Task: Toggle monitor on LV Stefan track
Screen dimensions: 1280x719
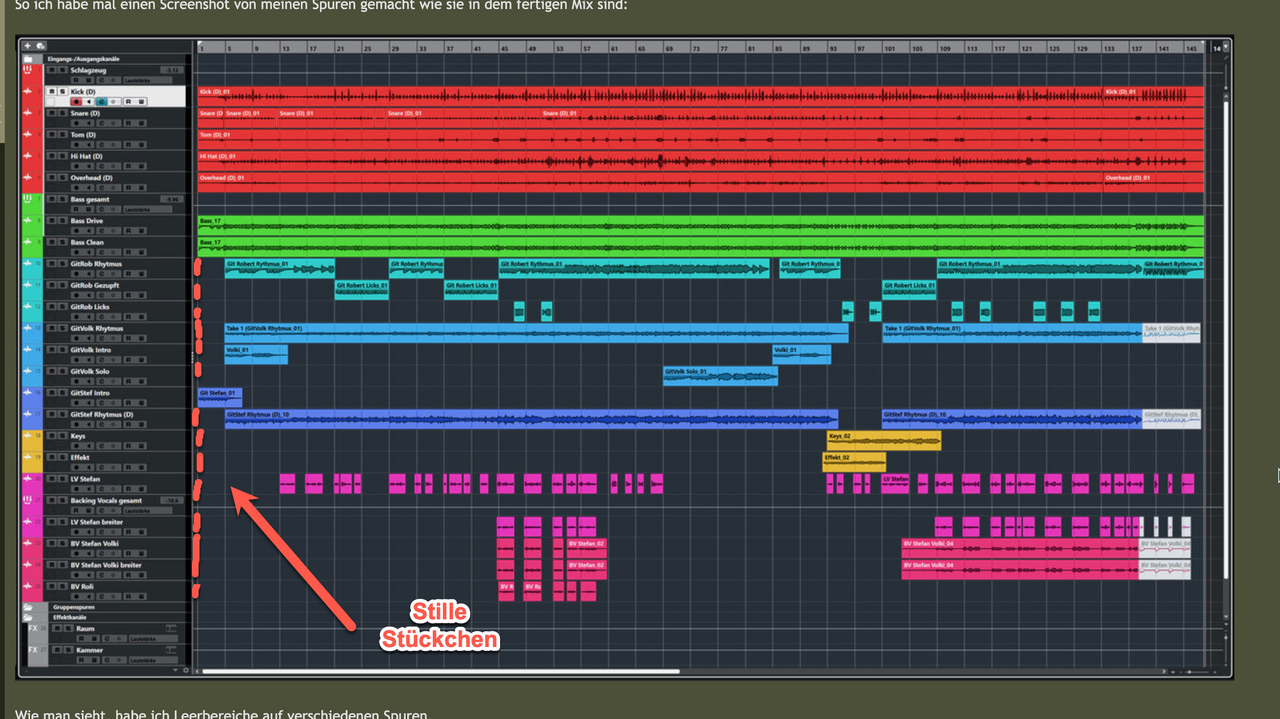Action: (x=88, y=489)
